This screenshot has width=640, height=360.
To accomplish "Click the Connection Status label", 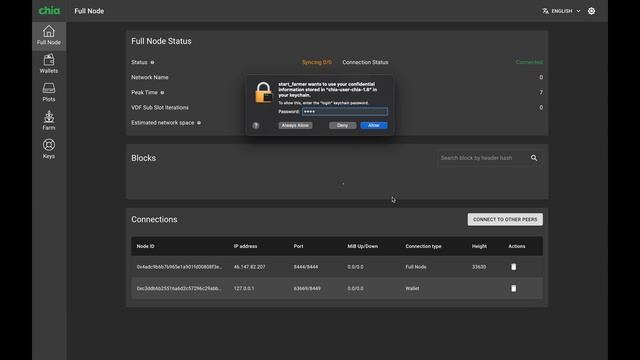I will pos(365,62).
